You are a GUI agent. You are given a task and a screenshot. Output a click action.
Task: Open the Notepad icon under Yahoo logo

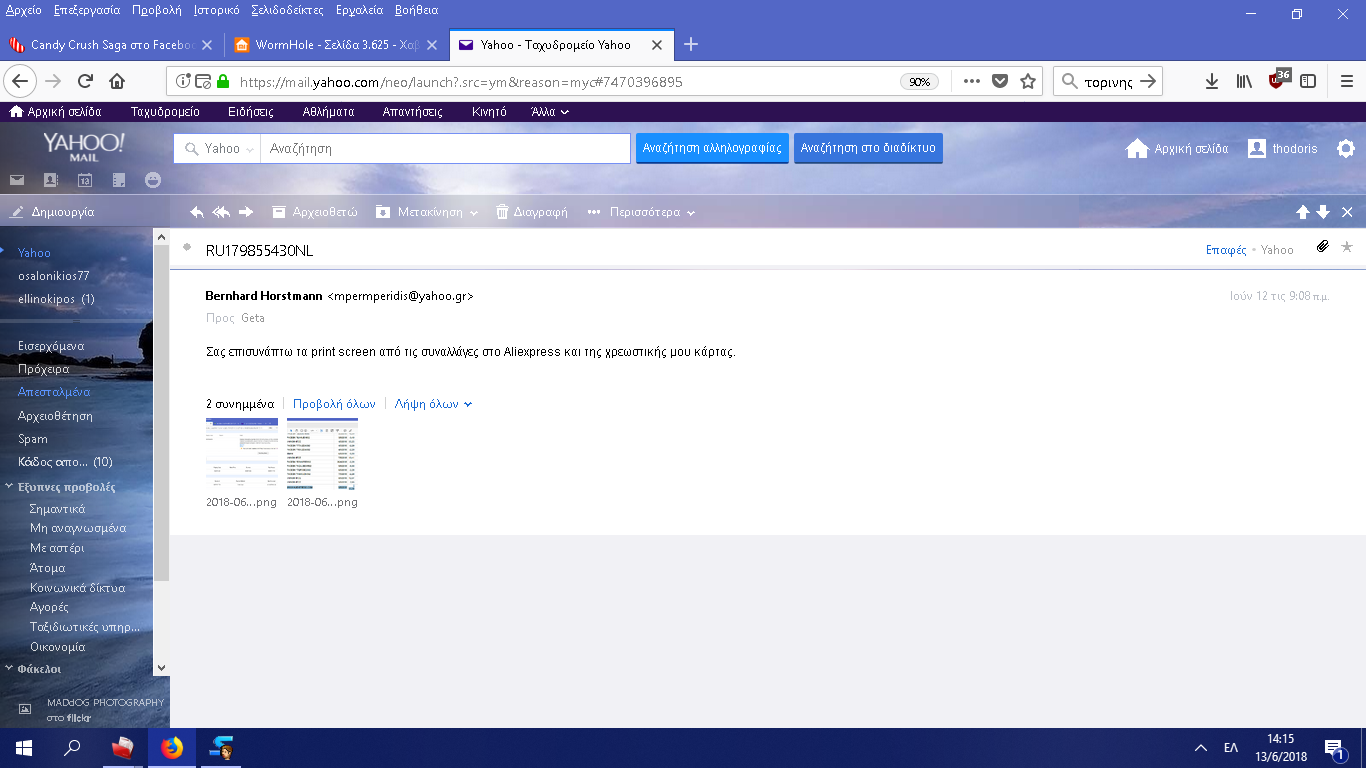click(x=119, y=180)
